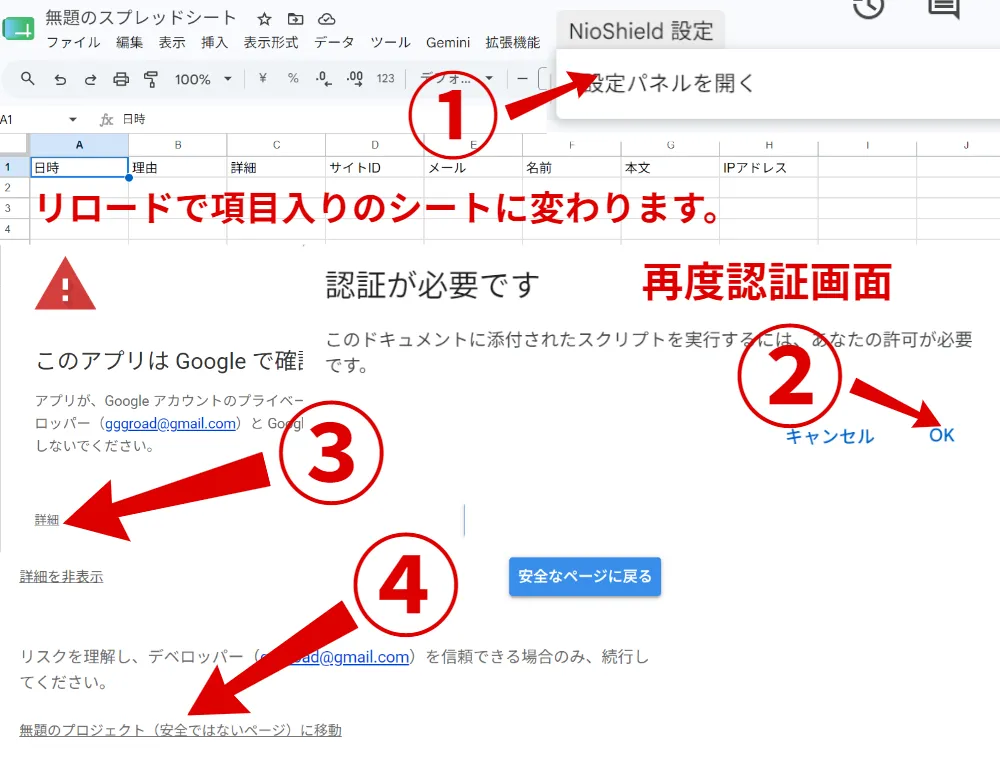Image resolution: width=1000 pixels, height=764 pixels.
Task: Undo the last action
Action: [x=60, y=79]
